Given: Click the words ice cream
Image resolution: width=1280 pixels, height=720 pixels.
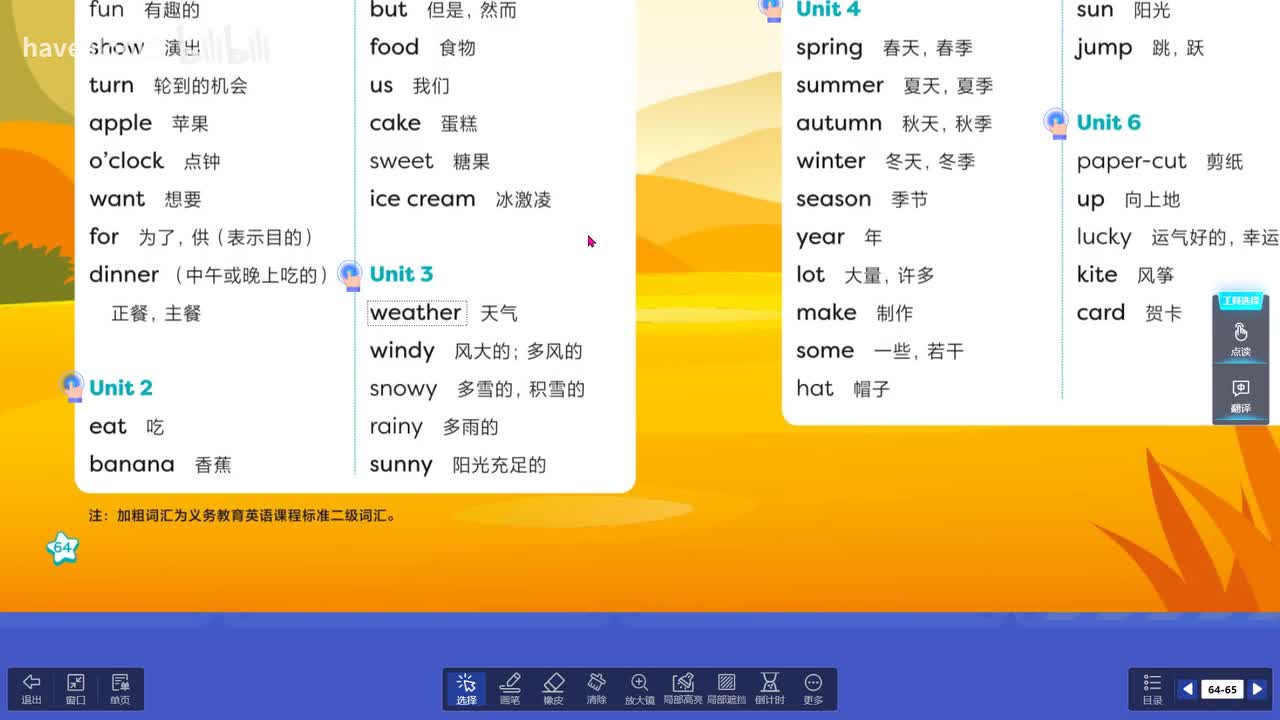Looking at the screenshot, I should coord(422,199).
